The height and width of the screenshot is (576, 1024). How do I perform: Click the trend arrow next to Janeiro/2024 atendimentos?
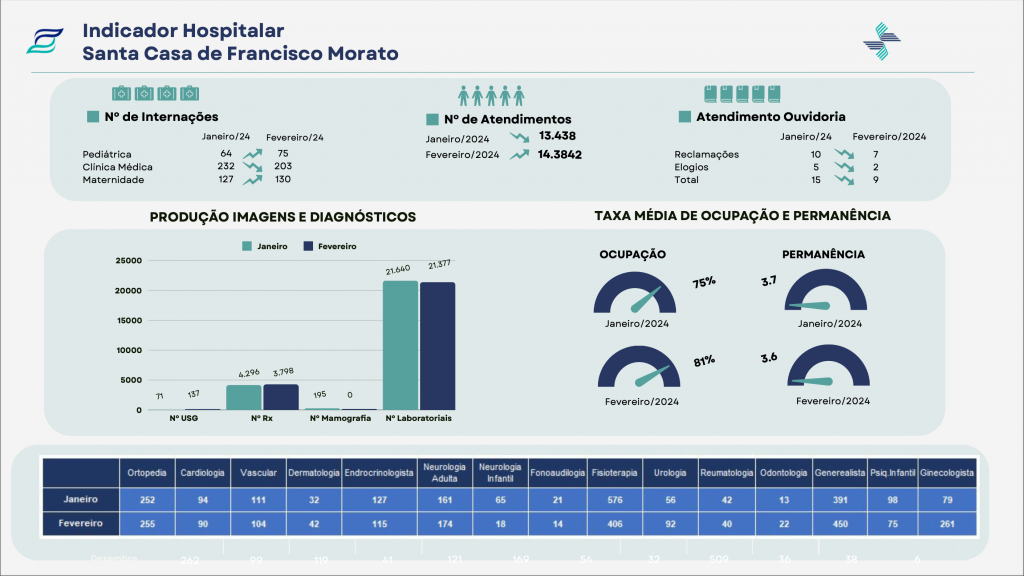click(520, 137)
